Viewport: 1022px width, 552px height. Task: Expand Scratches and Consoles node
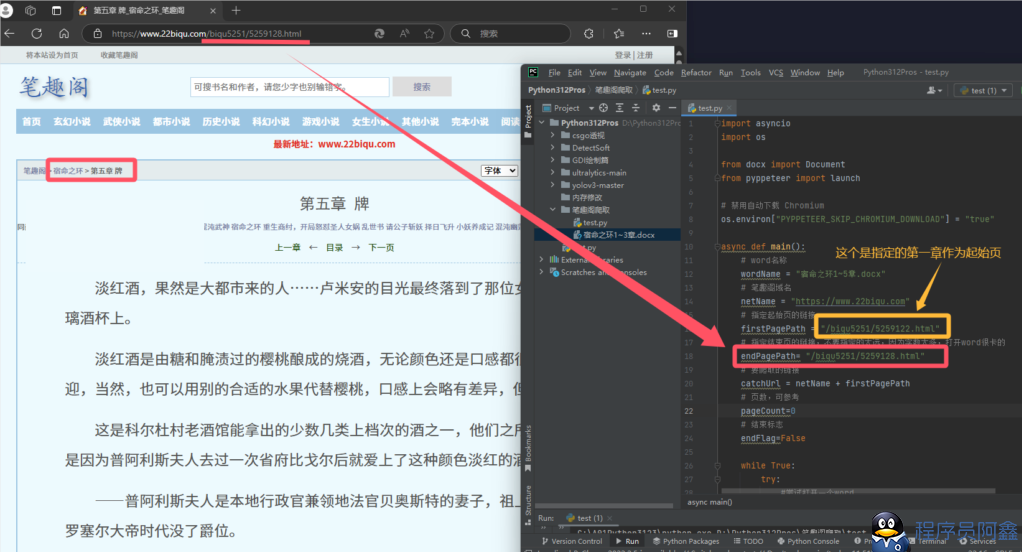click(x=542, y=272)
